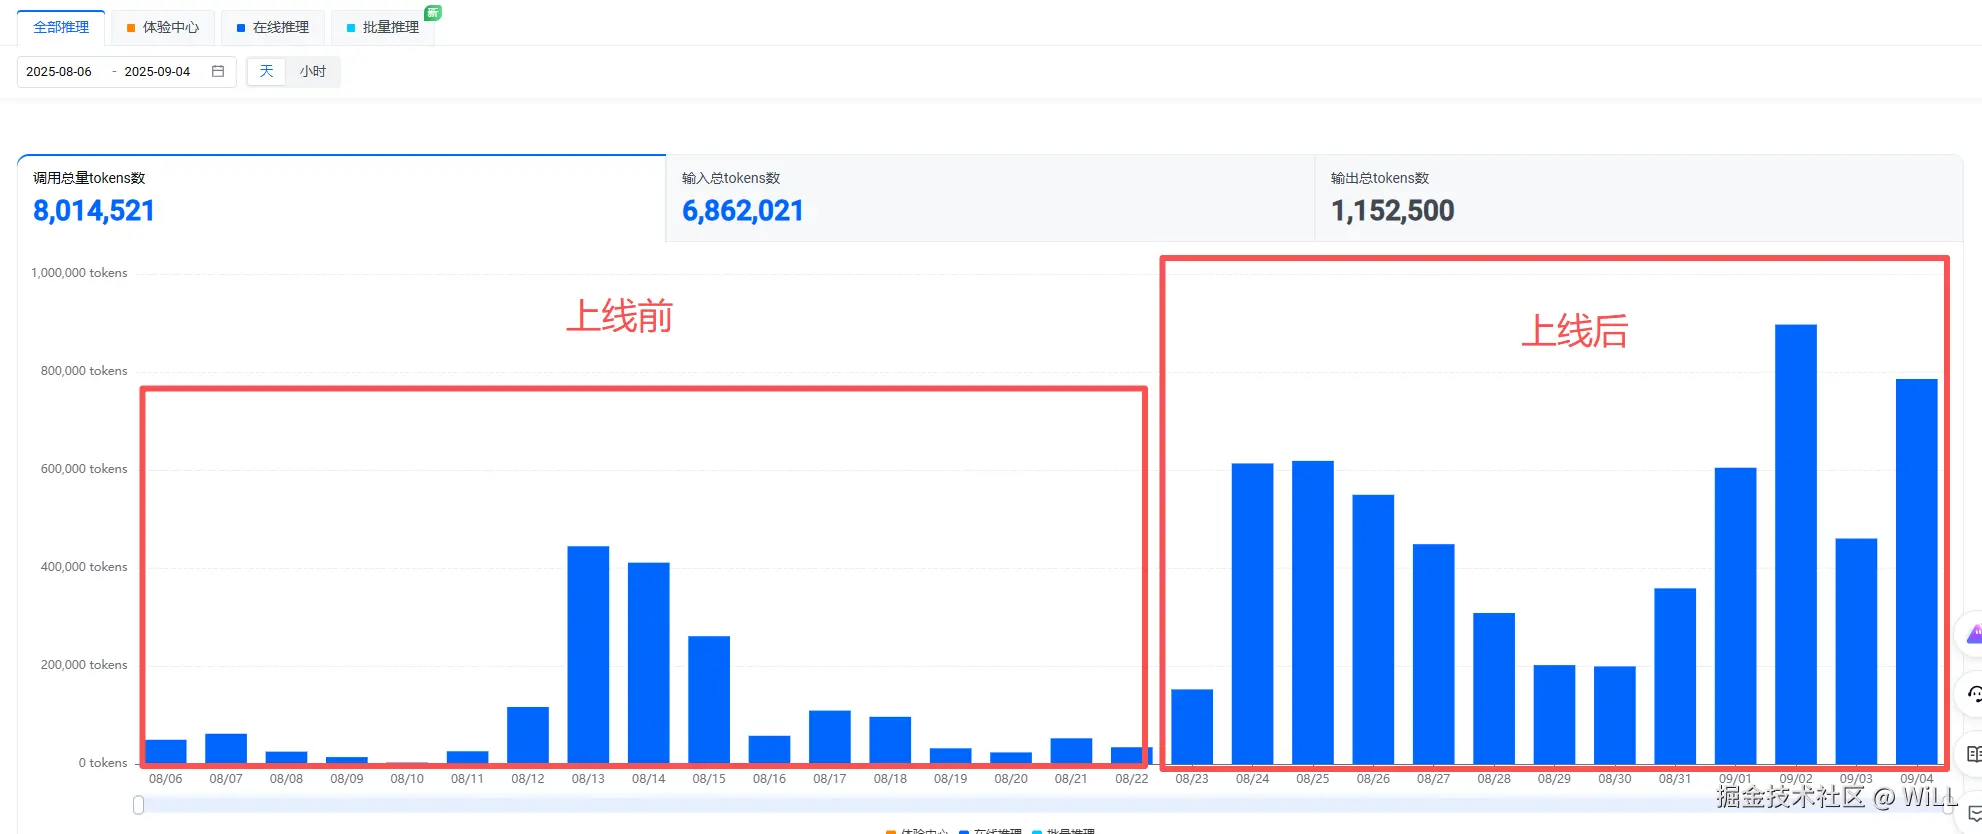
Task: Click the 0 tokens axis label
Action: [103, 763]
